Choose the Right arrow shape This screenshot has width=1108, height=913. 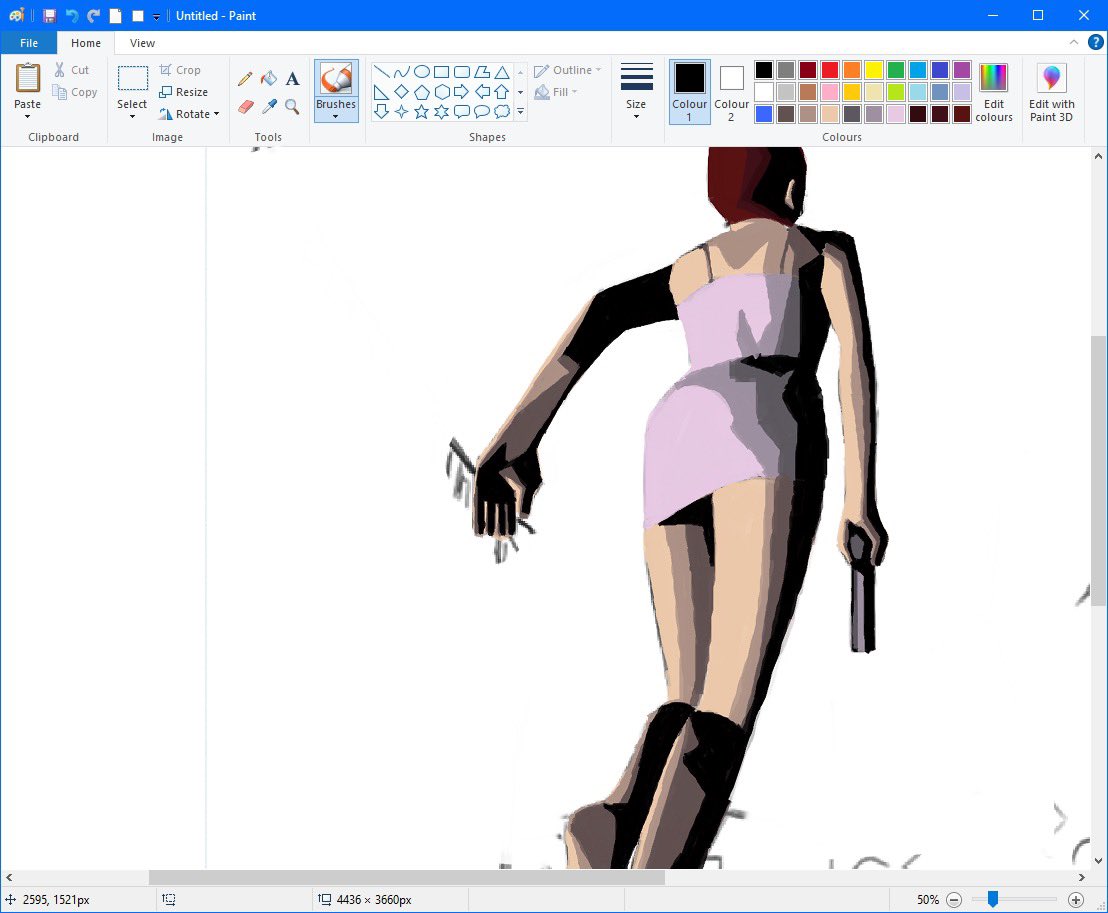462,92
